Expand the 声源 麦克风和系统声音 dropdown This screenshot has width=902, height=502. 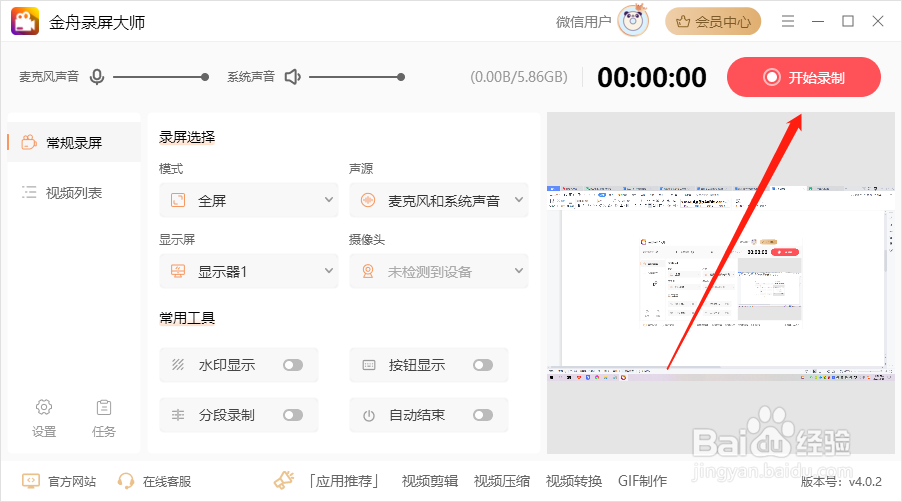pos(438,200)
